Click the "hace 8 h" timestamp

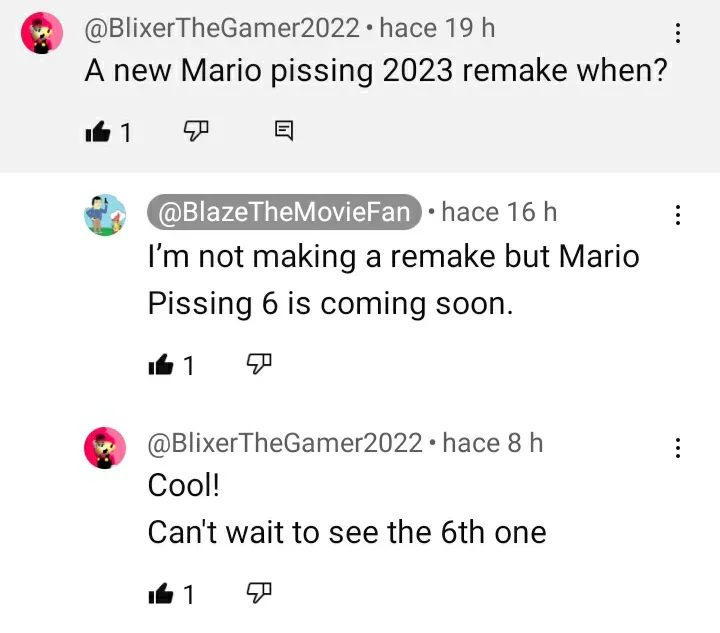pyautogui.click(x=493, y=443)
